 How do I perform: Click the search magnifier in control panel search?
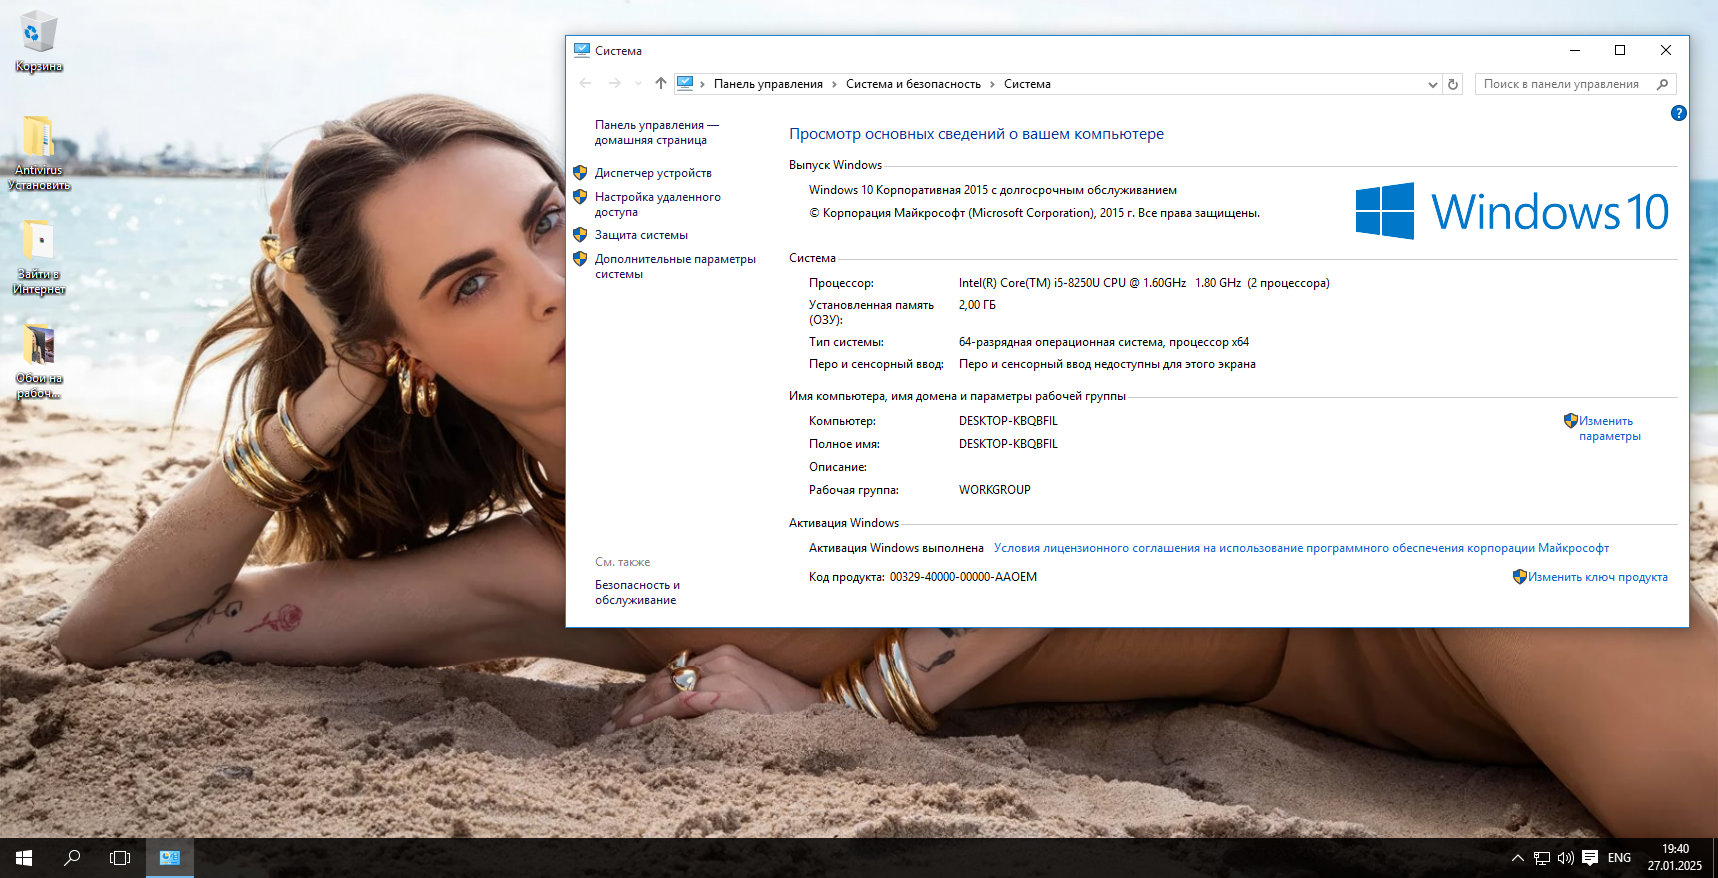1662,84
